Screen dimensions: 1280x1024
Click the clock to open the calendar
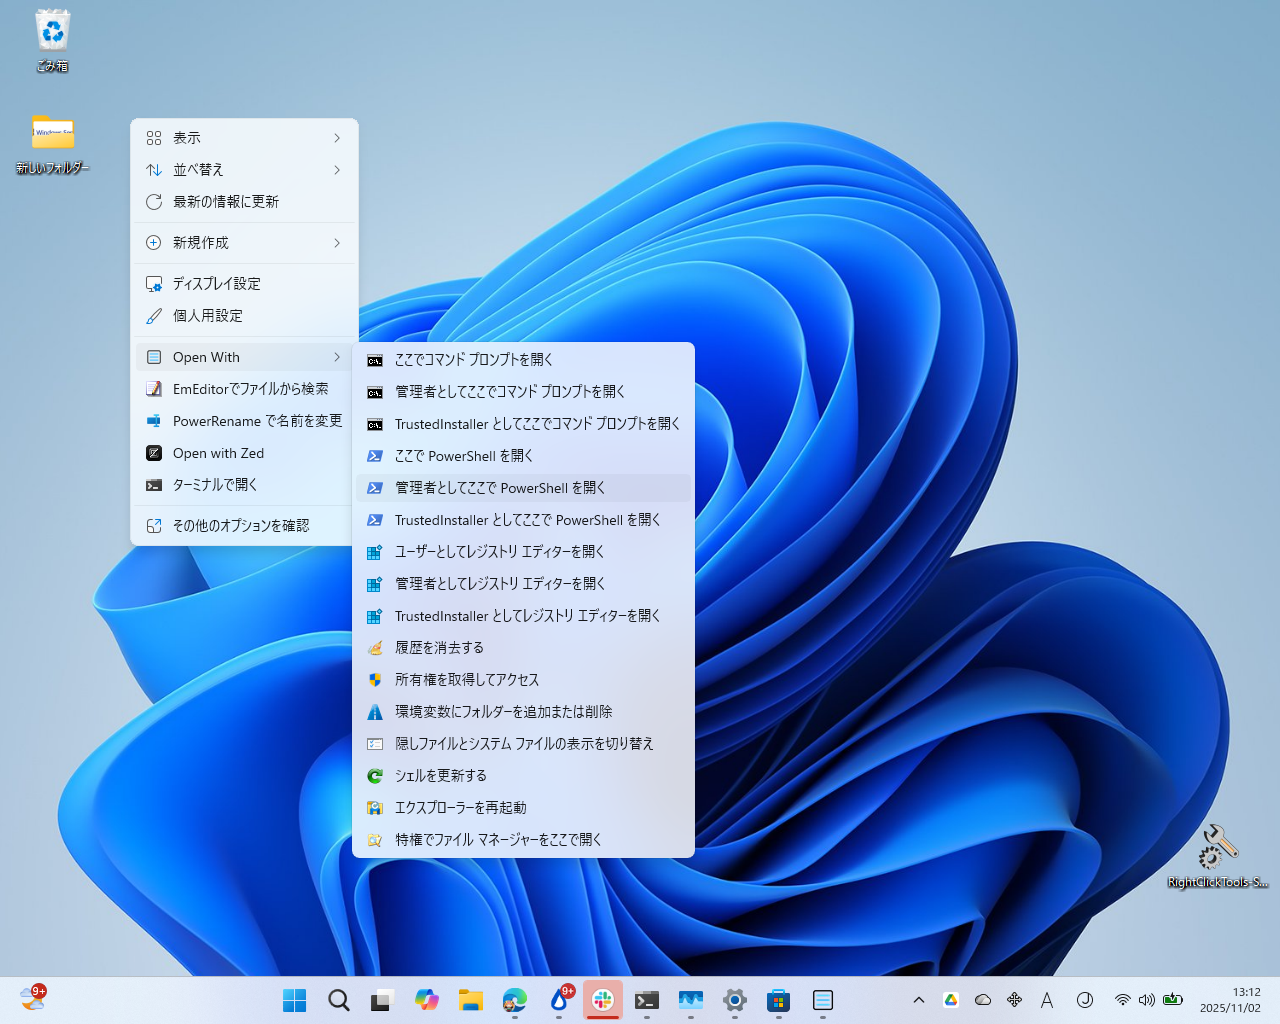(1221, 999)
